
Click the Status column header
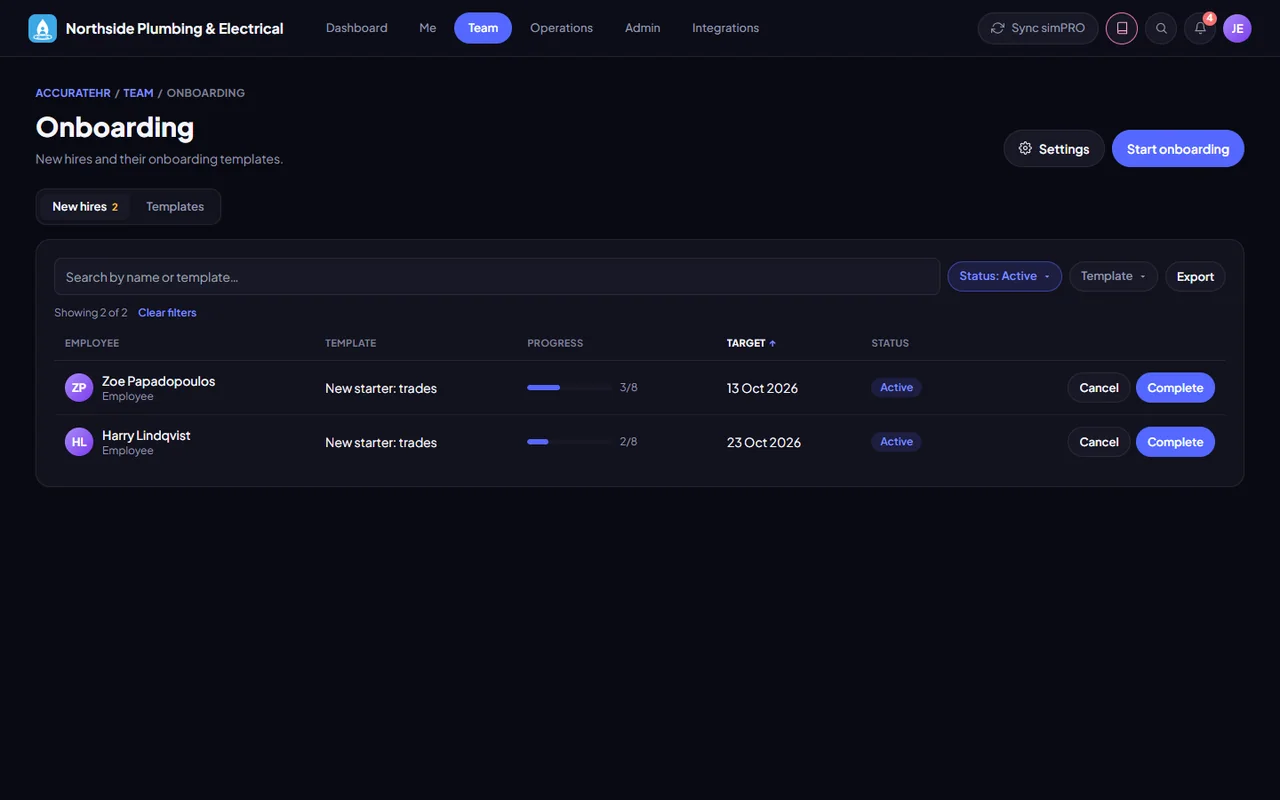[x=890, y=343]
